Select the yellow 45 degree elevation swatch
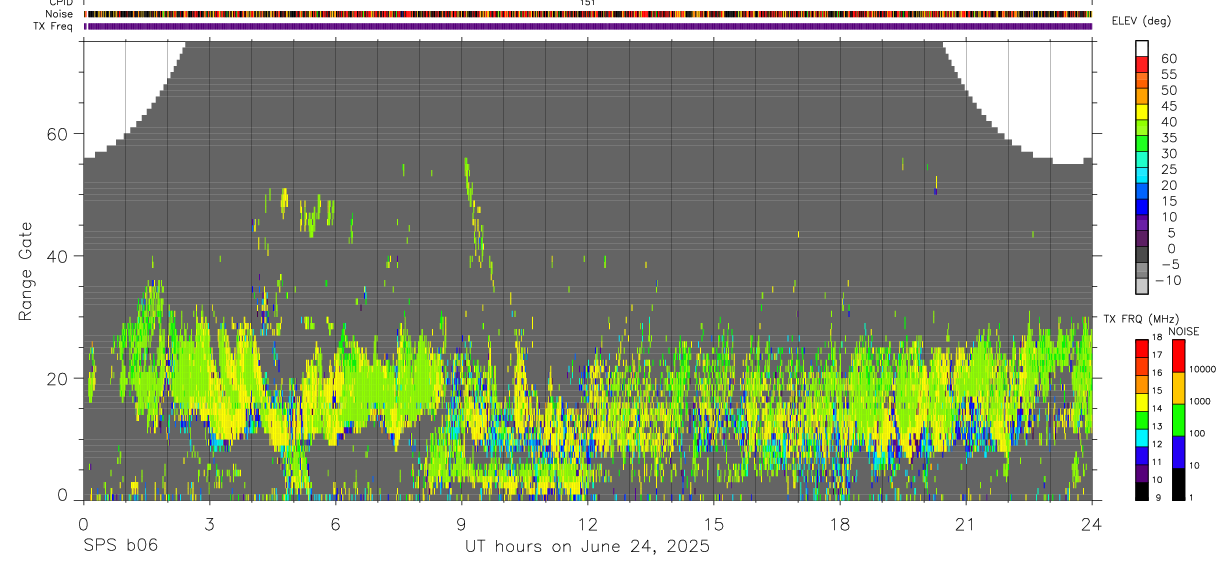Viewport: 1228px width, 567px height. point(1143,112)
